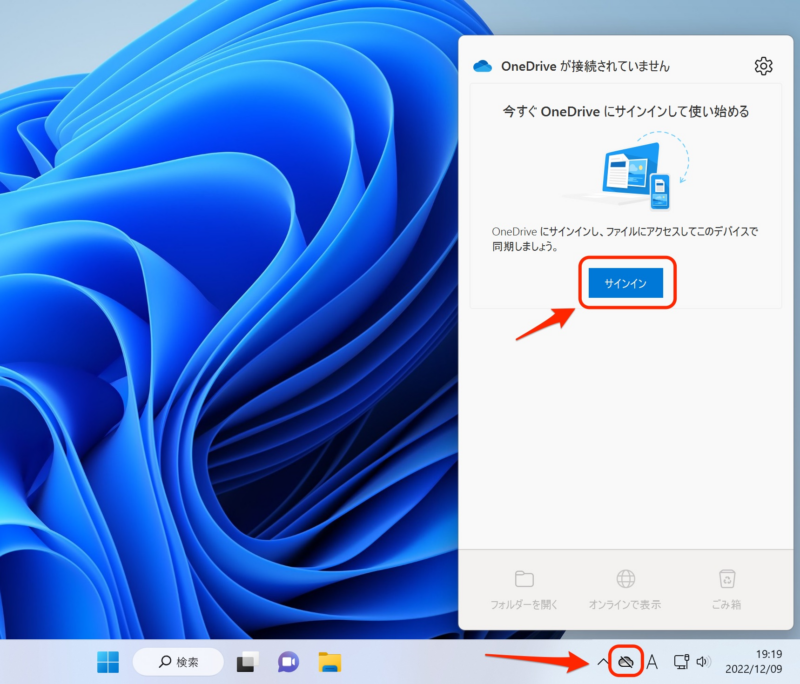This screenshot has height=684, width=800.
Task: Click heading '今すぐ OneDrive にサインインして使い始める'
Action: (x=626, y=112)
